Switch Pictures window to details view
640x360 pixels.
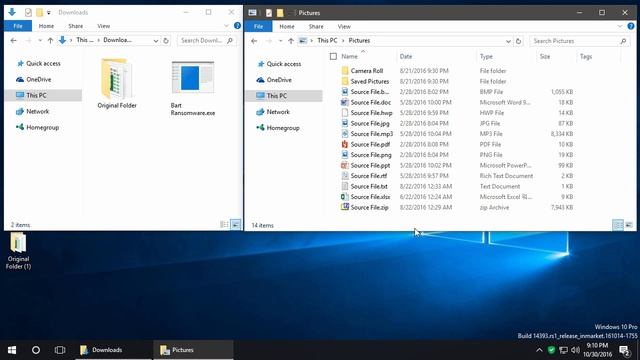[618, 225]
